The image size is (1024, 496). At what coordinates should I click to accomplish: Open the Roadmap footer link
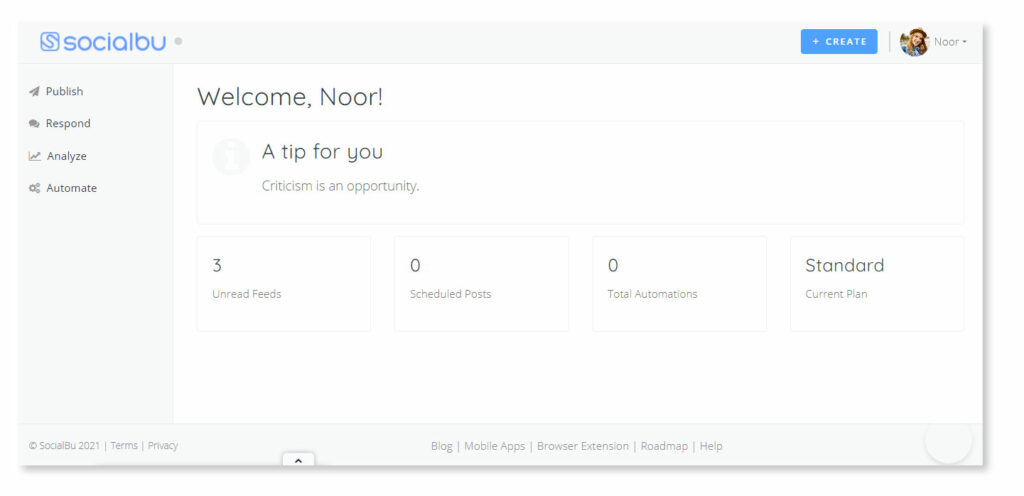coord(664,446)
